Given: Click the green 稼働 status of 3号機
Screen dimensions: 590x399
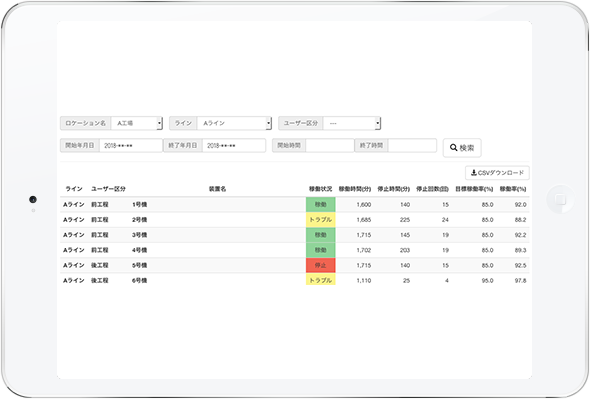Looking at the screenshot, I should coord(321,235).
